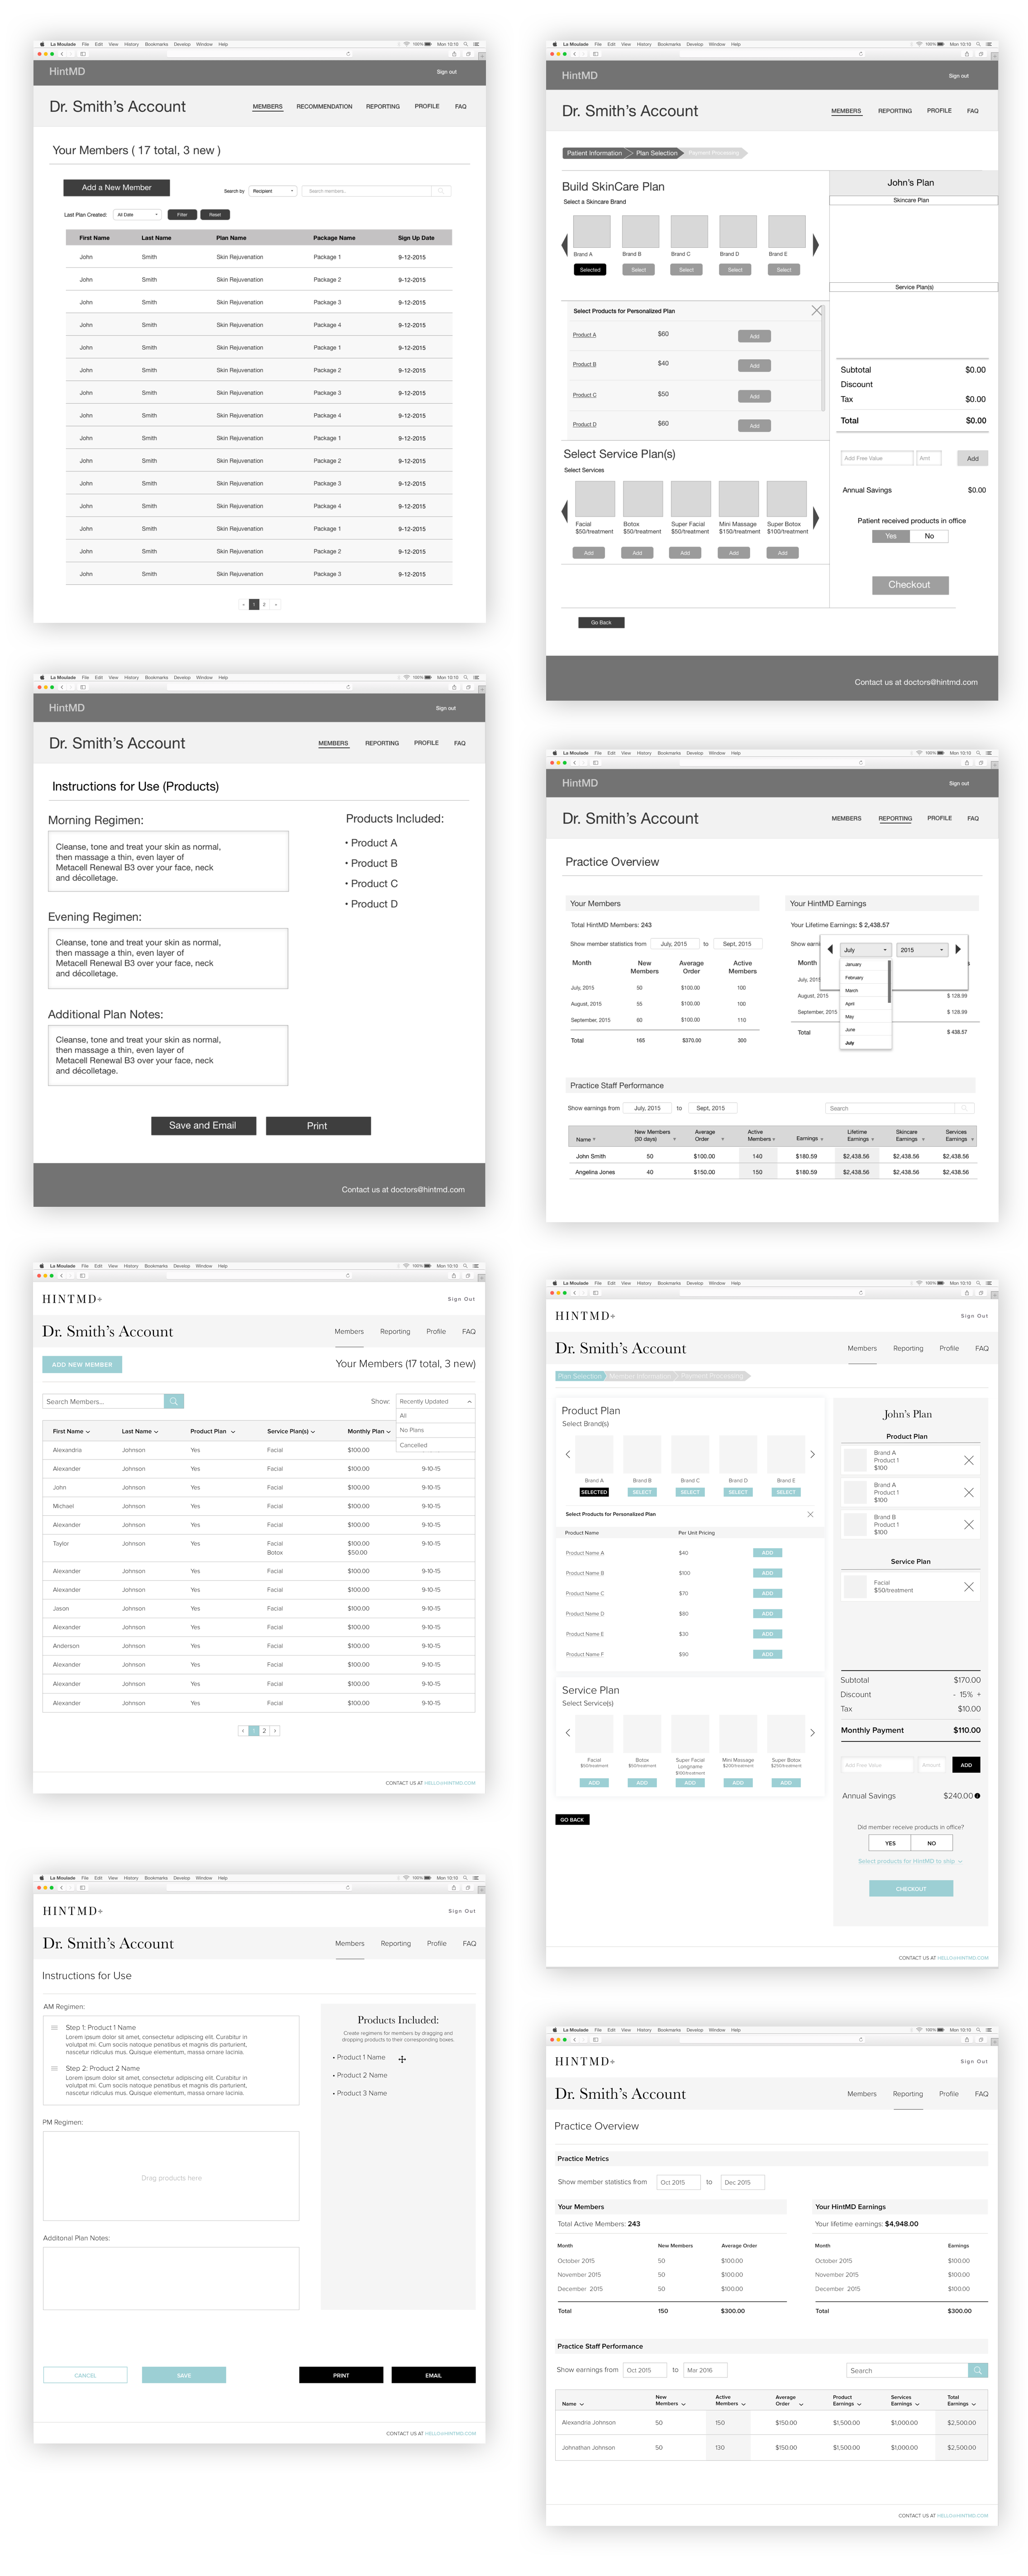
Task: Click scrollbar in the month dropdown list
Action: click(x=889, y=981)
